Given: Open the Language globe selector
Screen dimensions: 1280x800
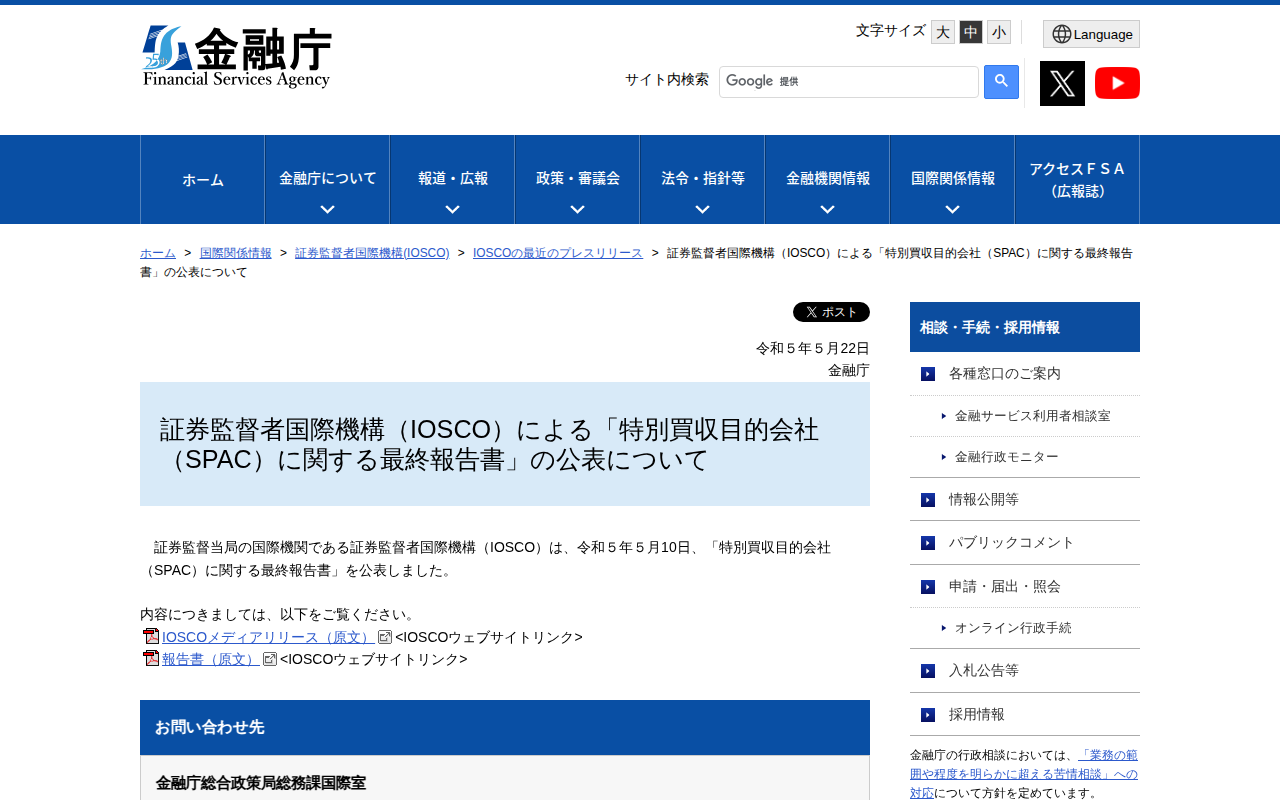Looking at the screenshot, I should coord(1091,33).
